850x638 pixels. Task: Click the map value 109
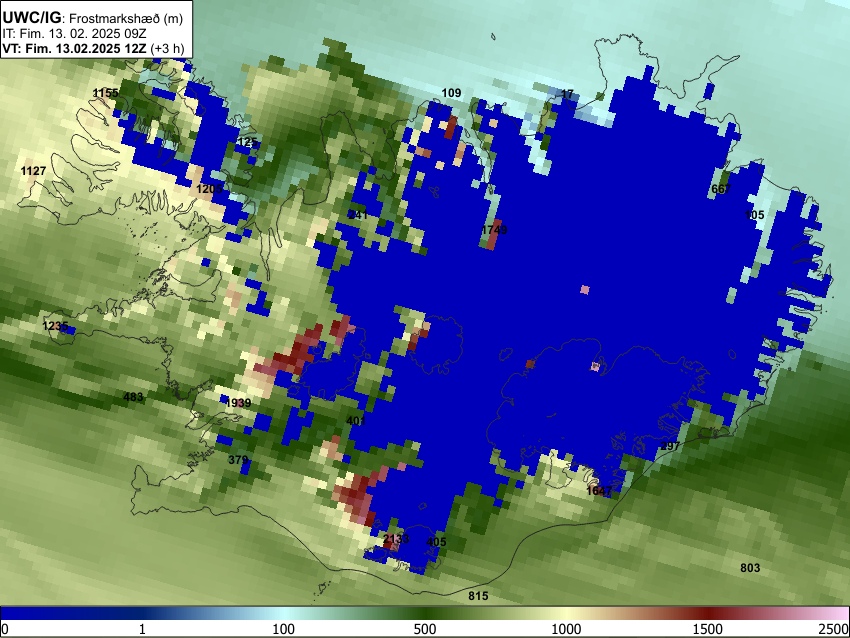click(451, 93)
